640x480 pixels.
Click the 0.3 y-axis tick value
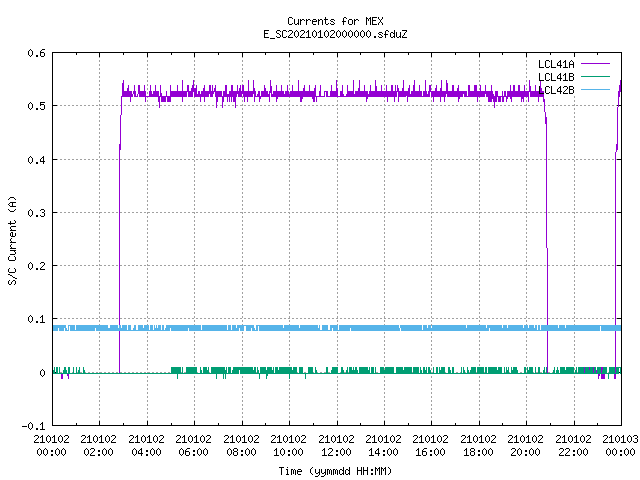pyautogui.click(x=37, y=213)
